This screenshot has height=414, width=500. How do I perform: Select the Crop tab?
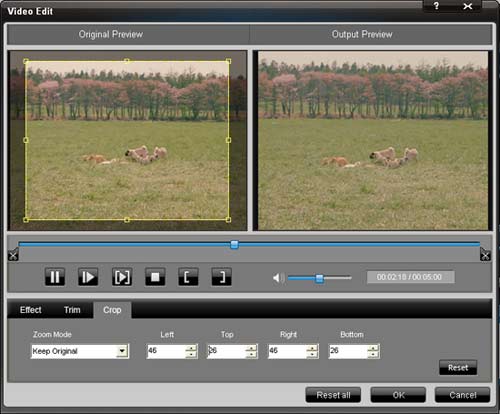(x=112, y=310)
